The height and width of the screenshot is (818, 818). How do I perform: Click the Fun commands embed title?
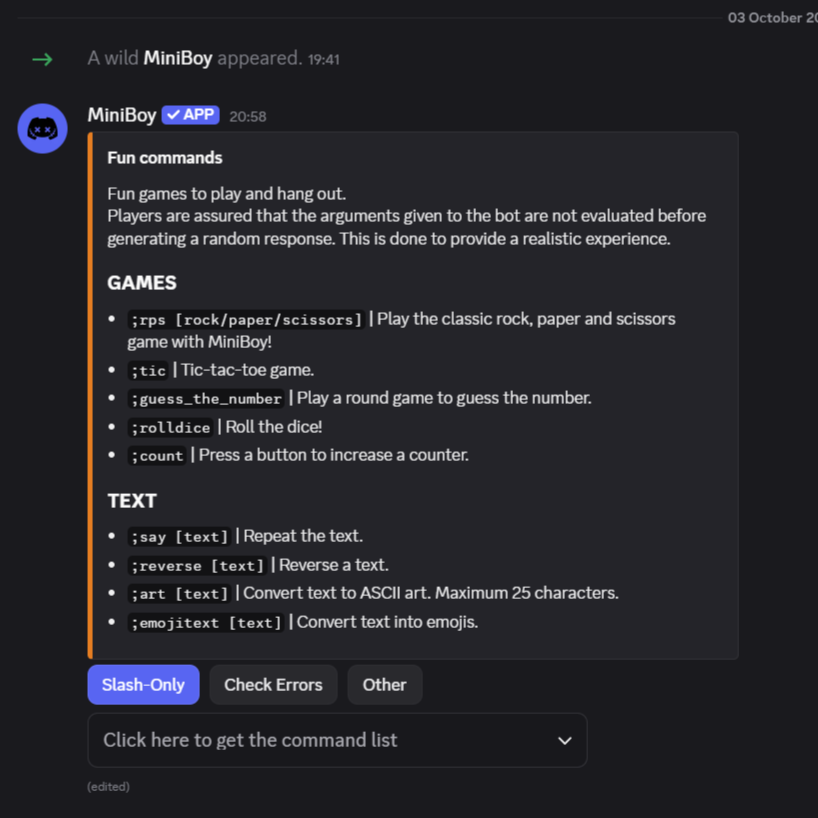pos(165,158)
